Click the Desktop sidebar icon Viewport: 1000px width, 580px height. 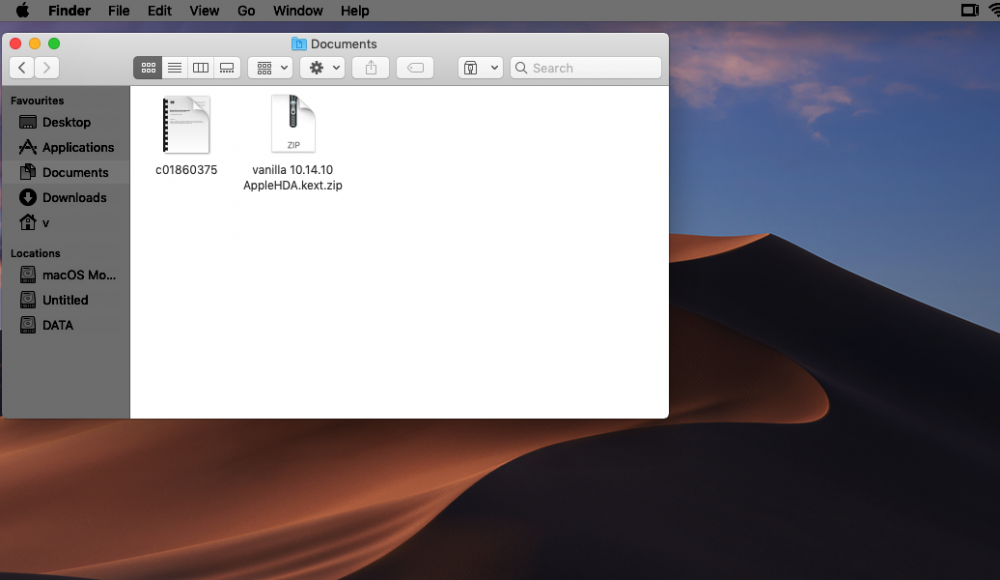27,122
